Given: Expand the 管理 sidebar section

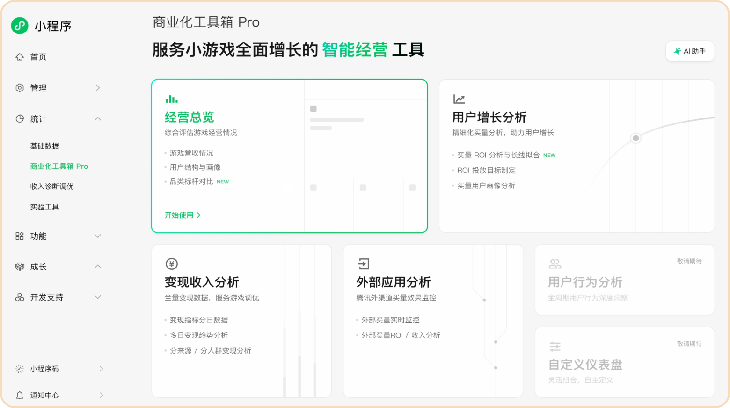Looking at the screenshot, I should pyautogui.click(x=97, y=88).
